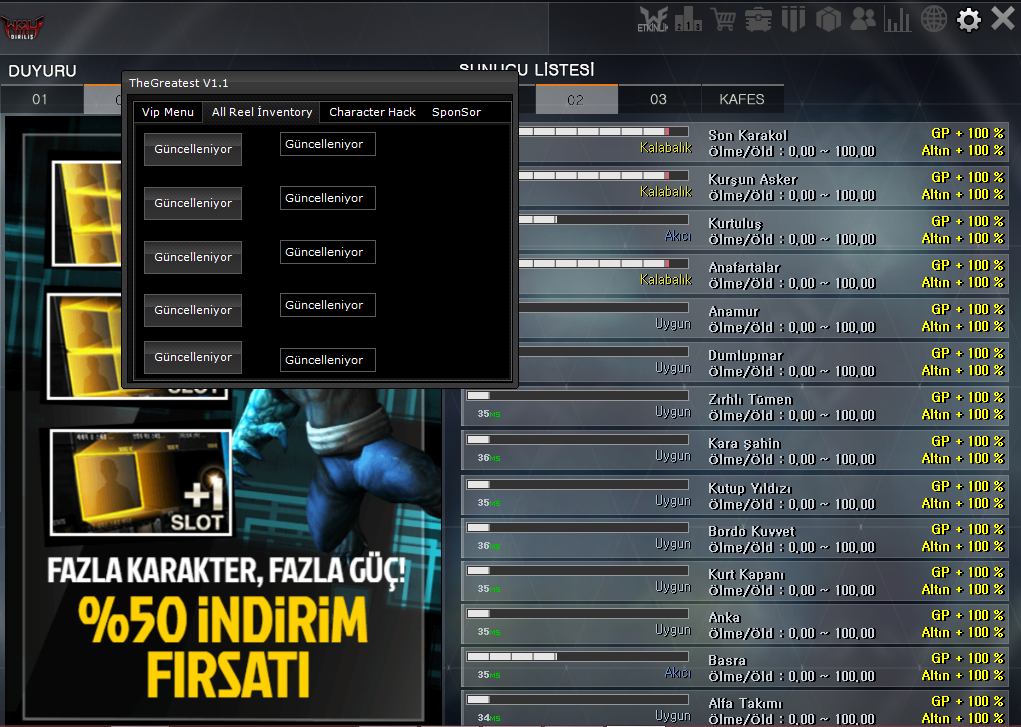Close the game with the X icon
This screenshot has width=1021, height=727.
coord(1003,18)
